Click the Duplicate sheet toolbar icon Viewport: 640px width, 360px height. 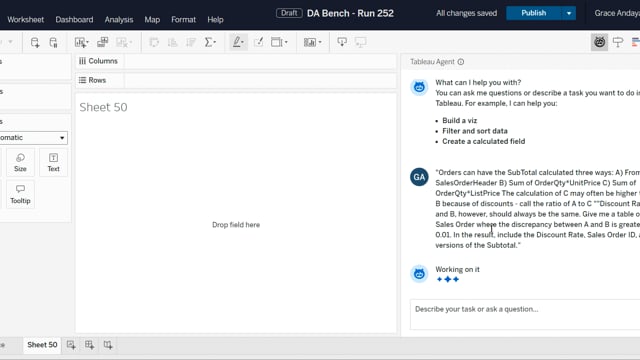click(x=102, y=42)
